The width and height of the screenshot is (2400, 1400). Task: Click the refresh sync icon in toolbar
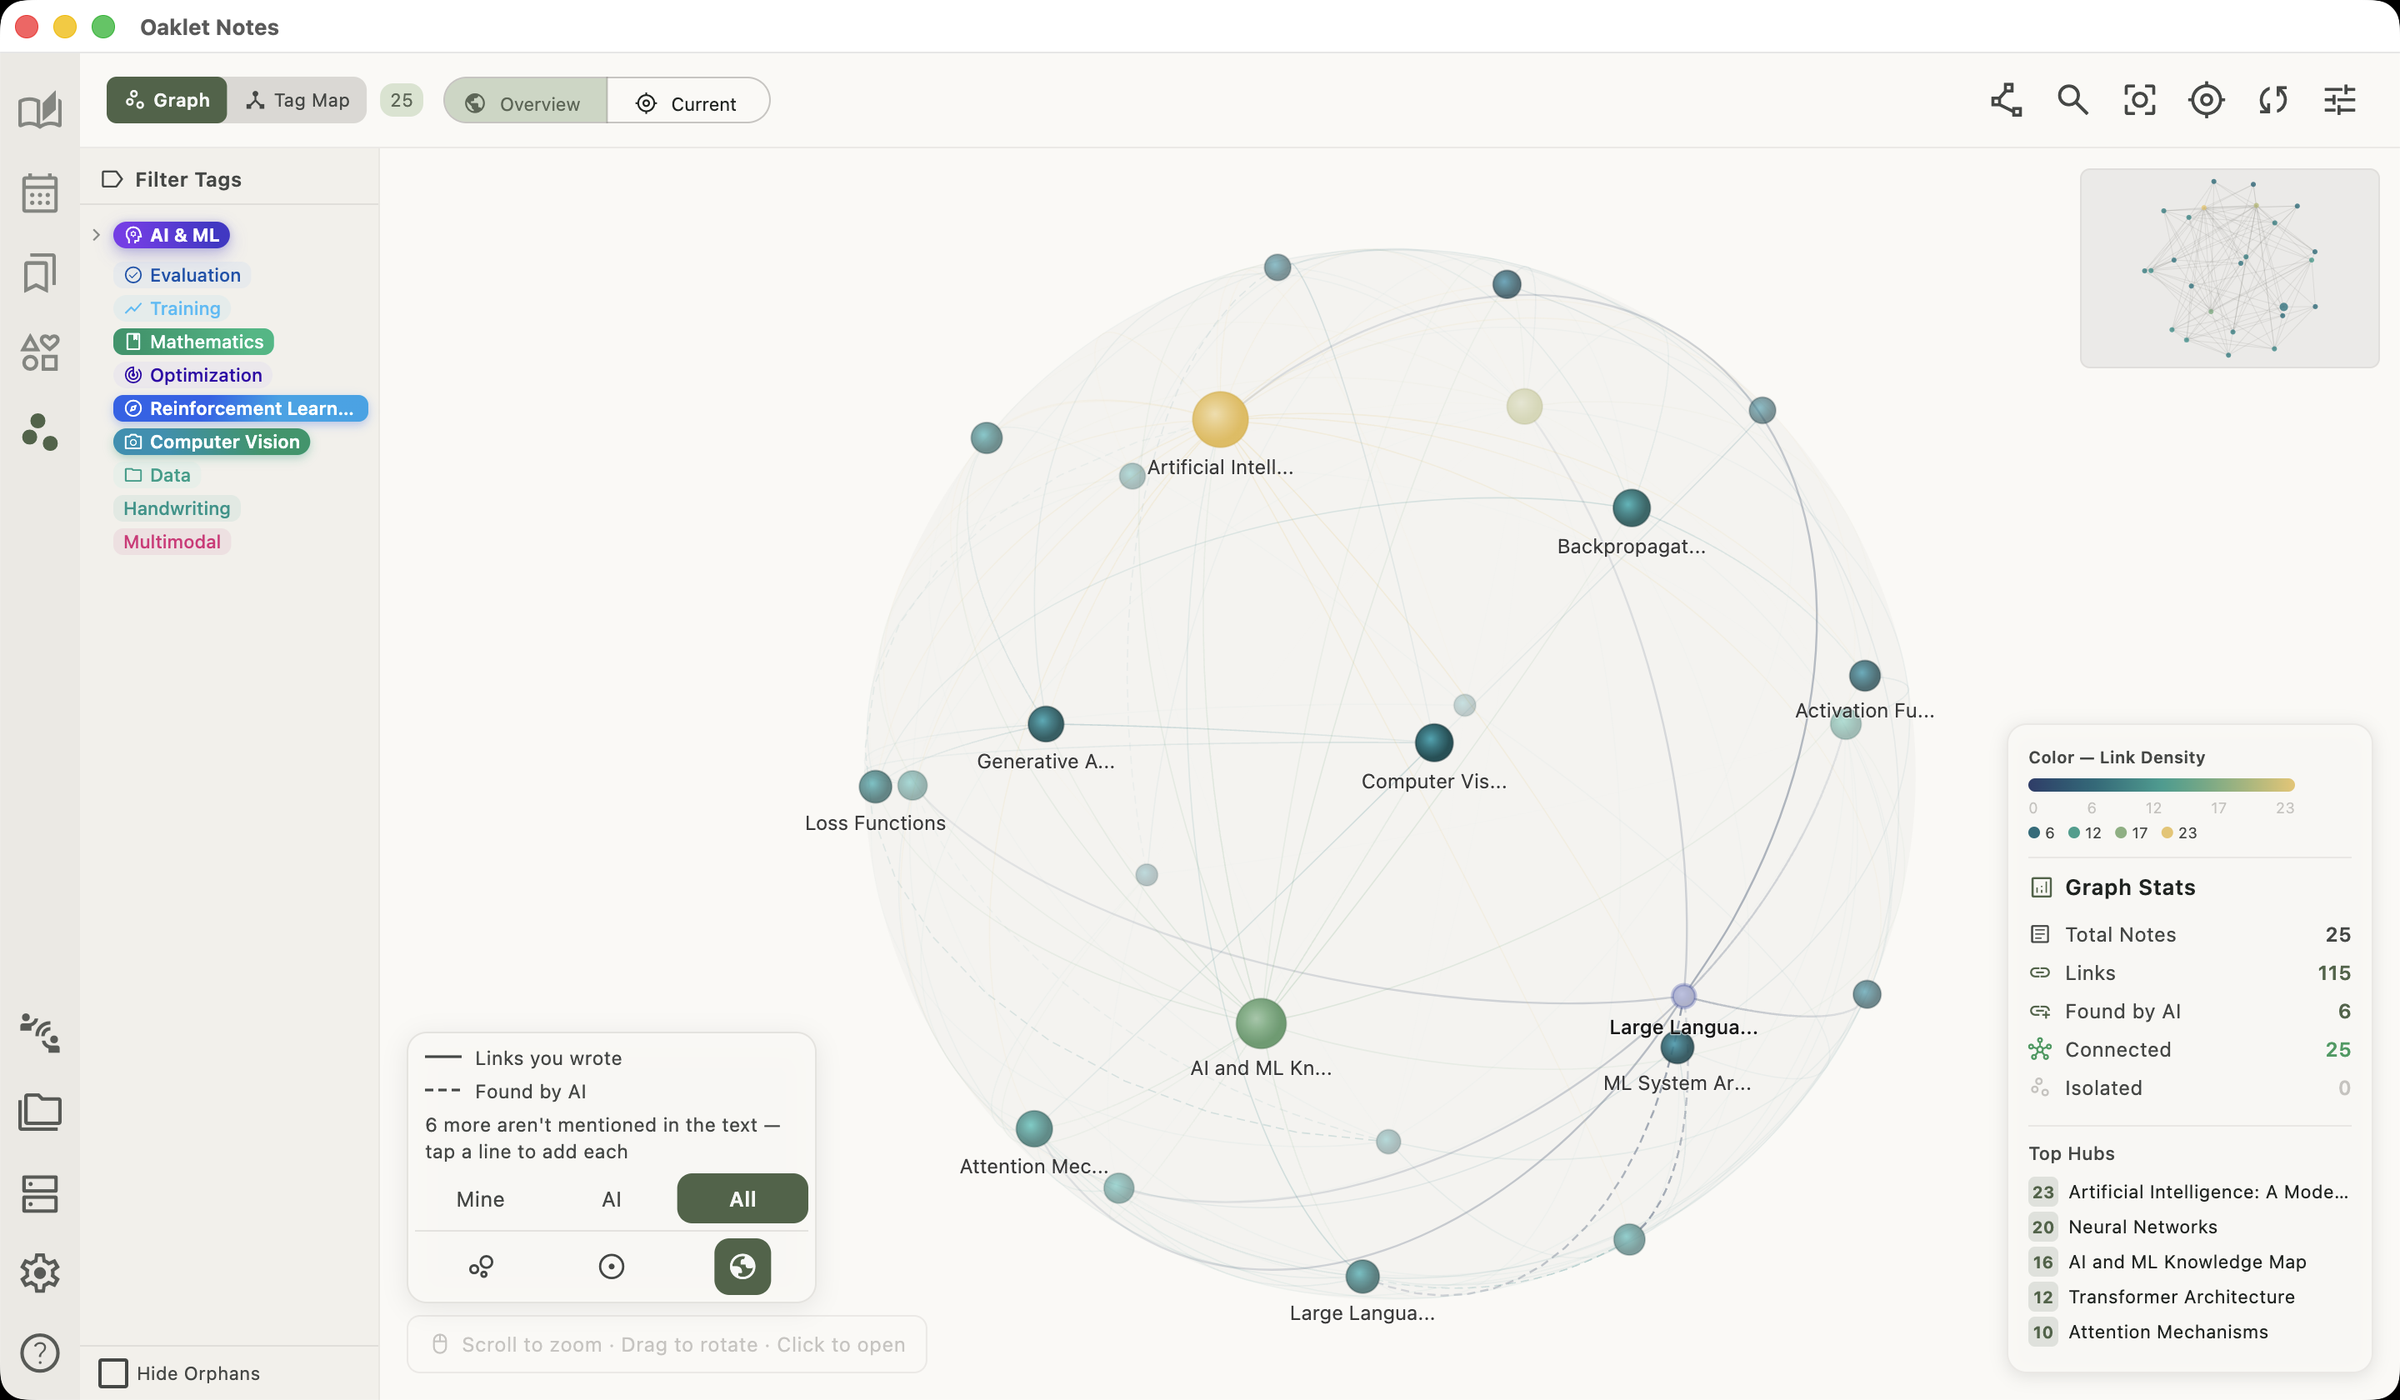point(2273,100)
